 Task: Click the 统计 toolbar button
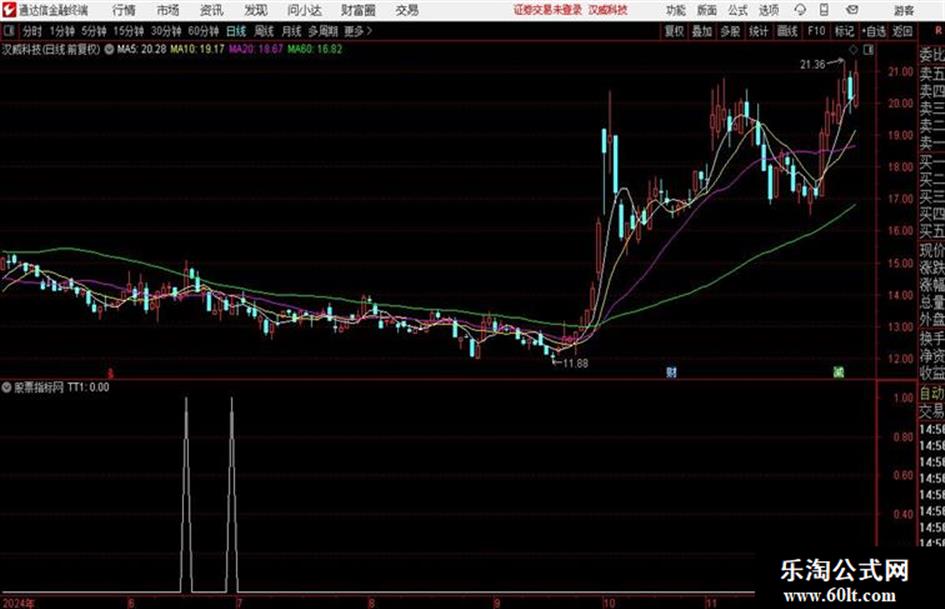(x=759, y=31)
